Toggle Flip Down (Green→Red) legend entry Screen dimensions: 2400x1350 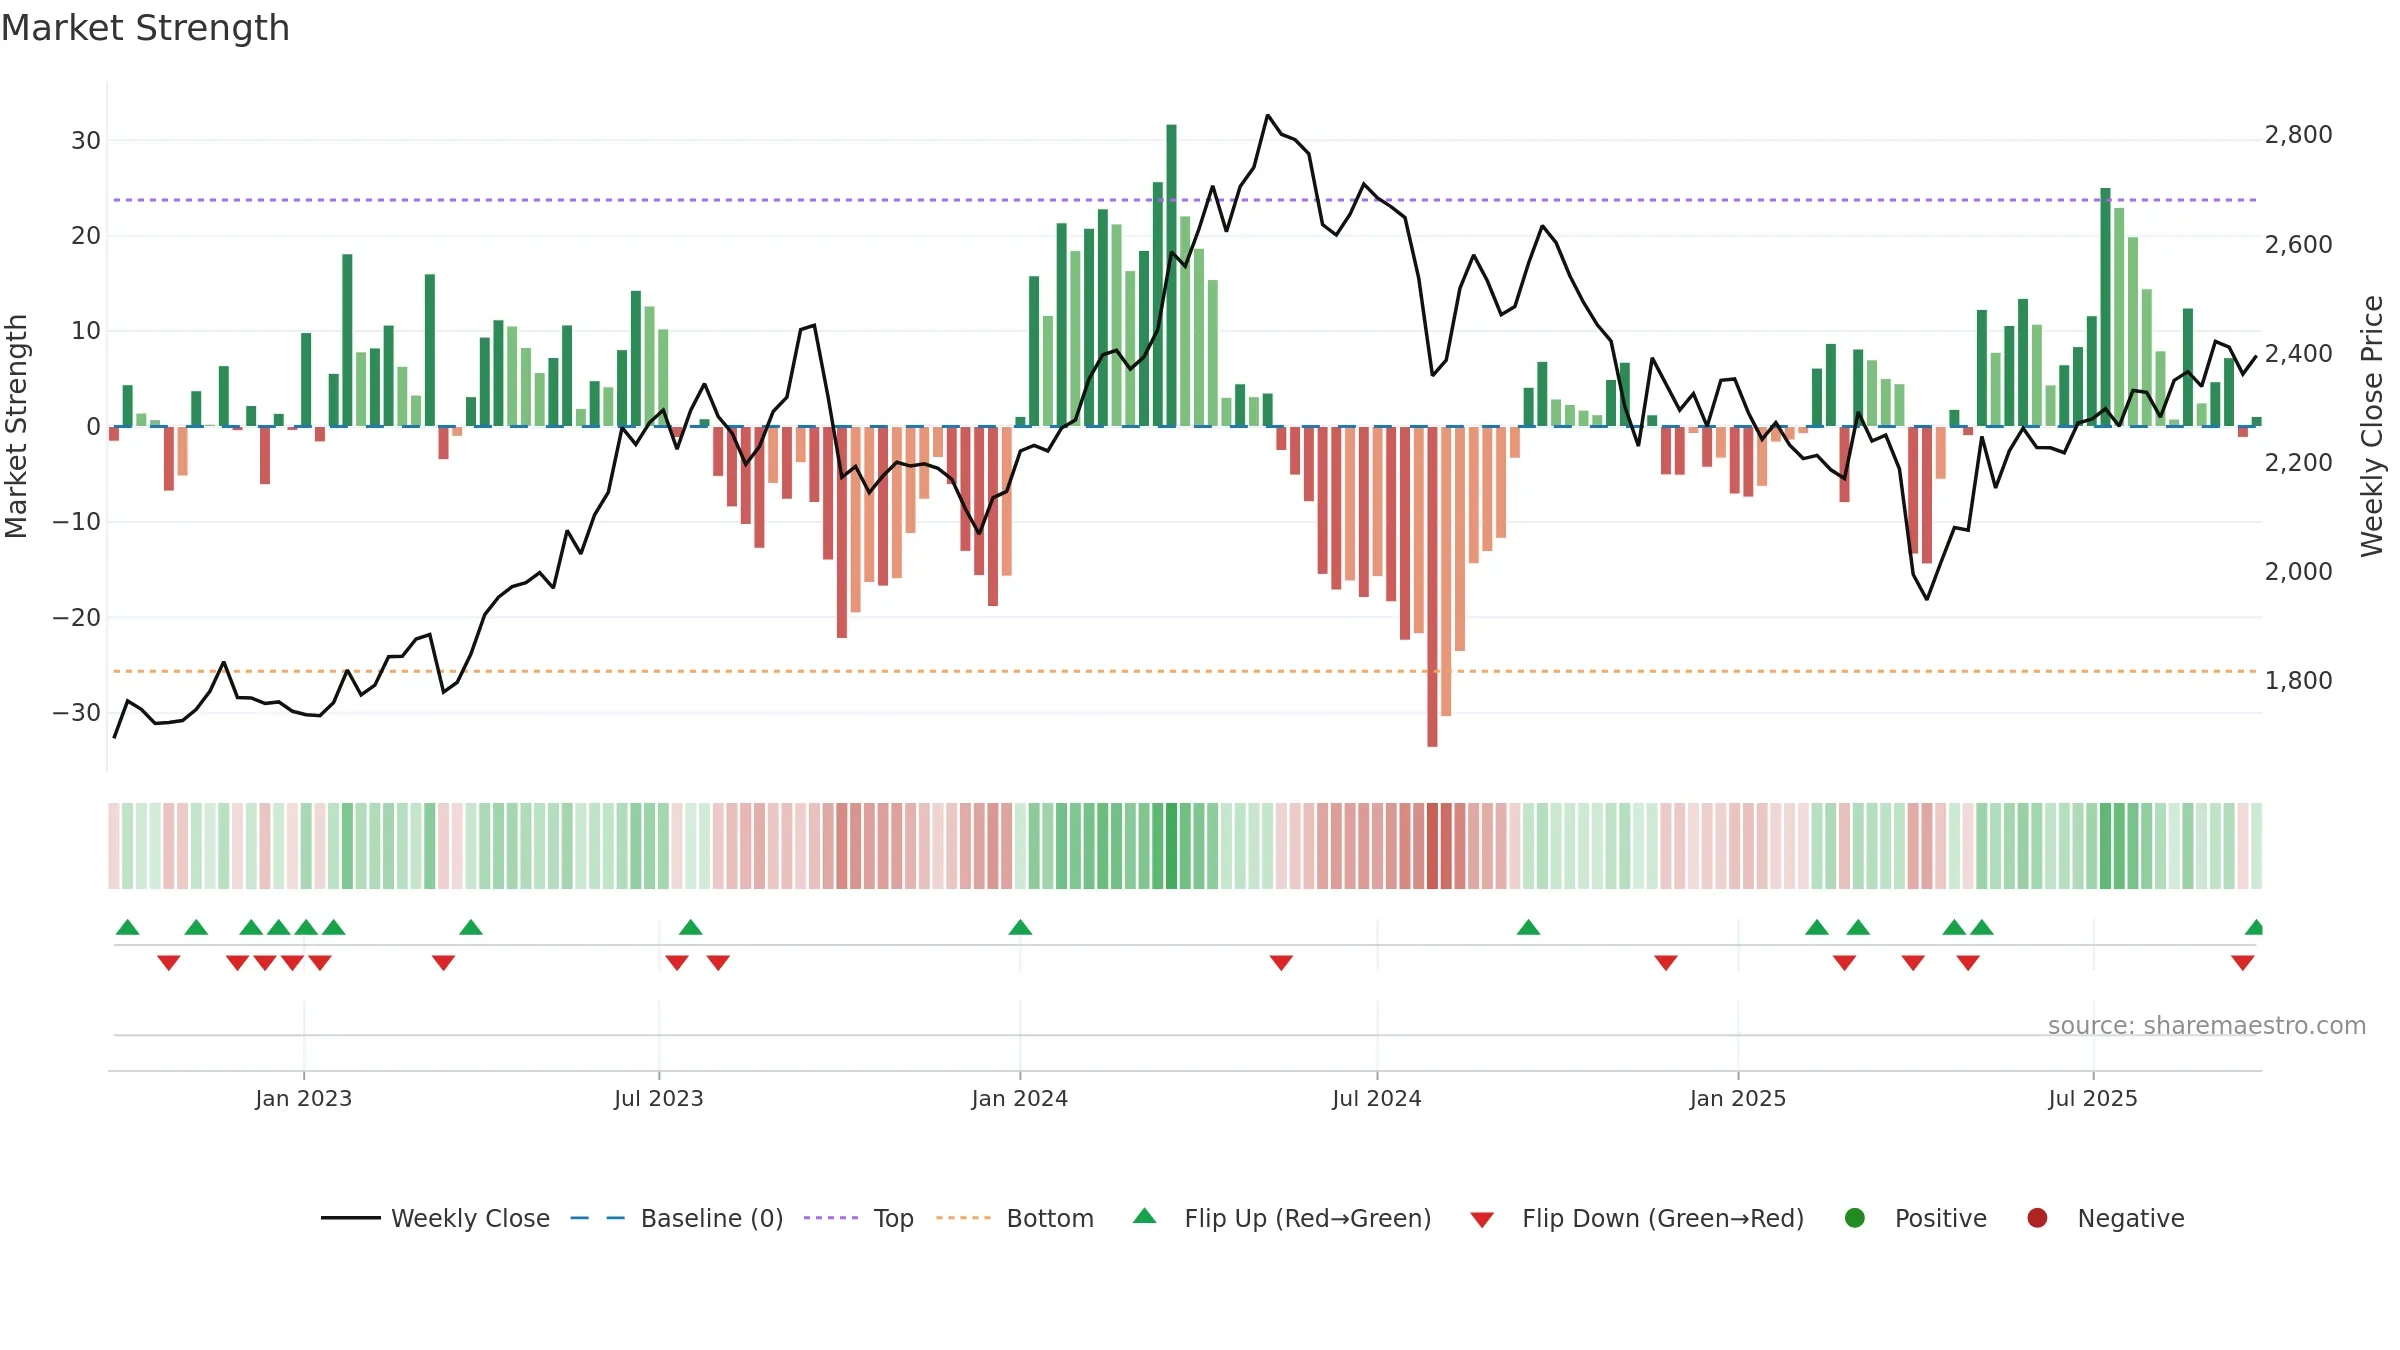(1637, 1218)
